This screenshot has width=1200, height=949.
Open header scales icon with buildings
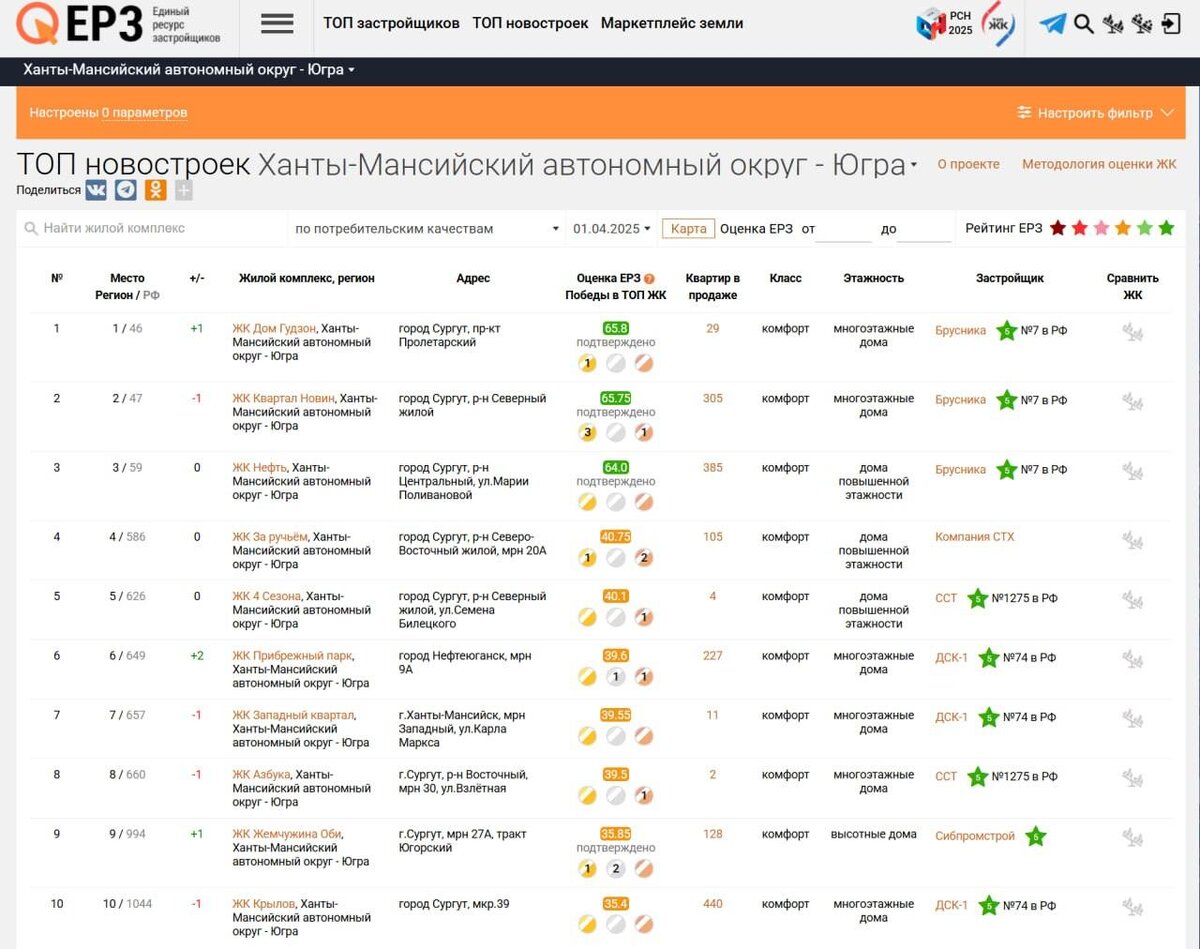tap(1113, 23)
